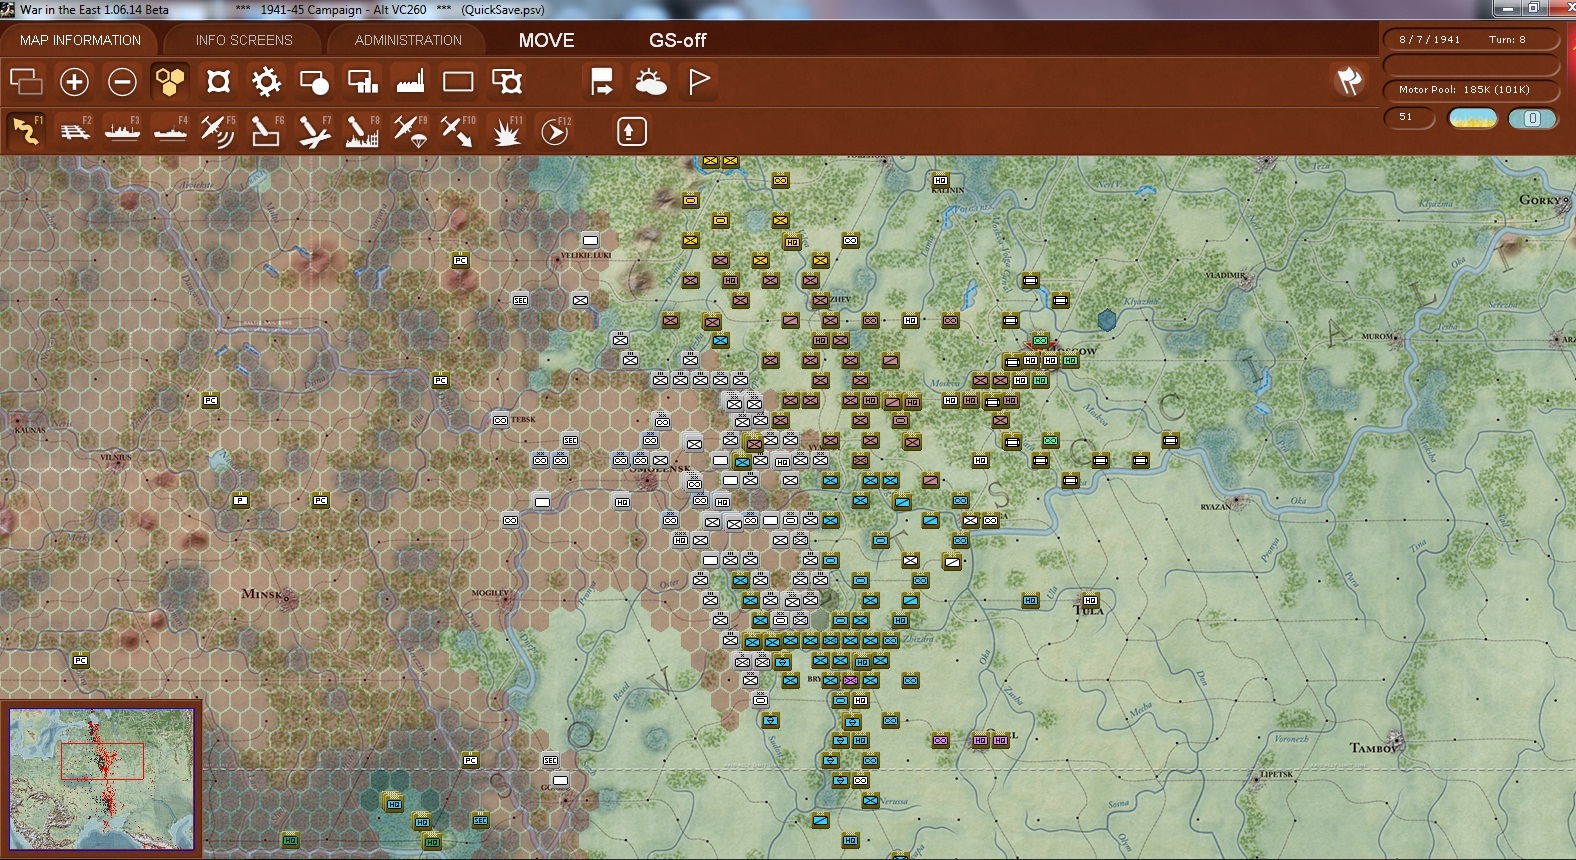
Task: Click the blue indicator showing 0
Action: coord(1532,118)
